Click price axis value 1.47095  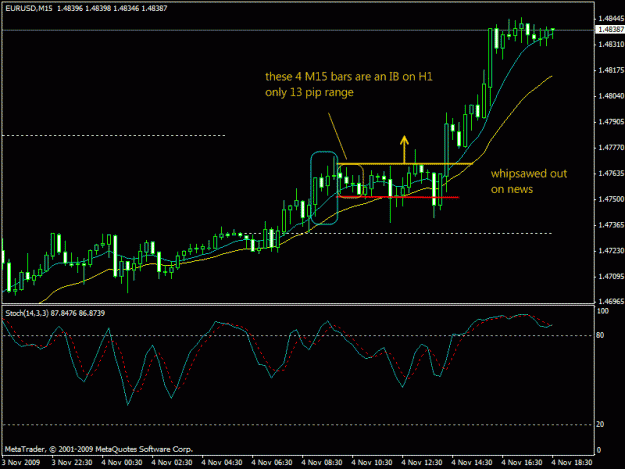point(611,277)
